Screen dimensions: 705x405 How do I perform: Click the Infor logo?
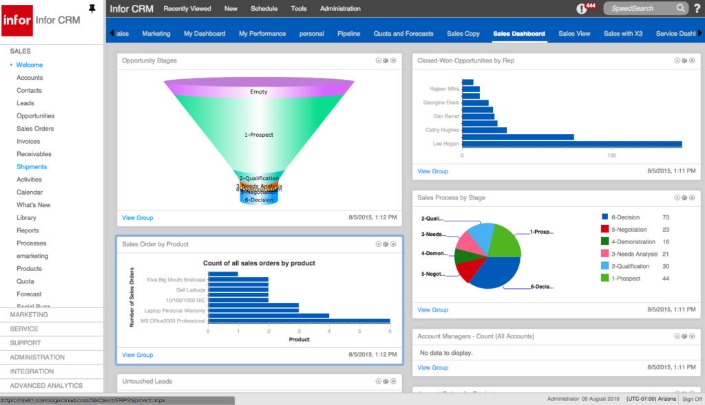point(17,22)
